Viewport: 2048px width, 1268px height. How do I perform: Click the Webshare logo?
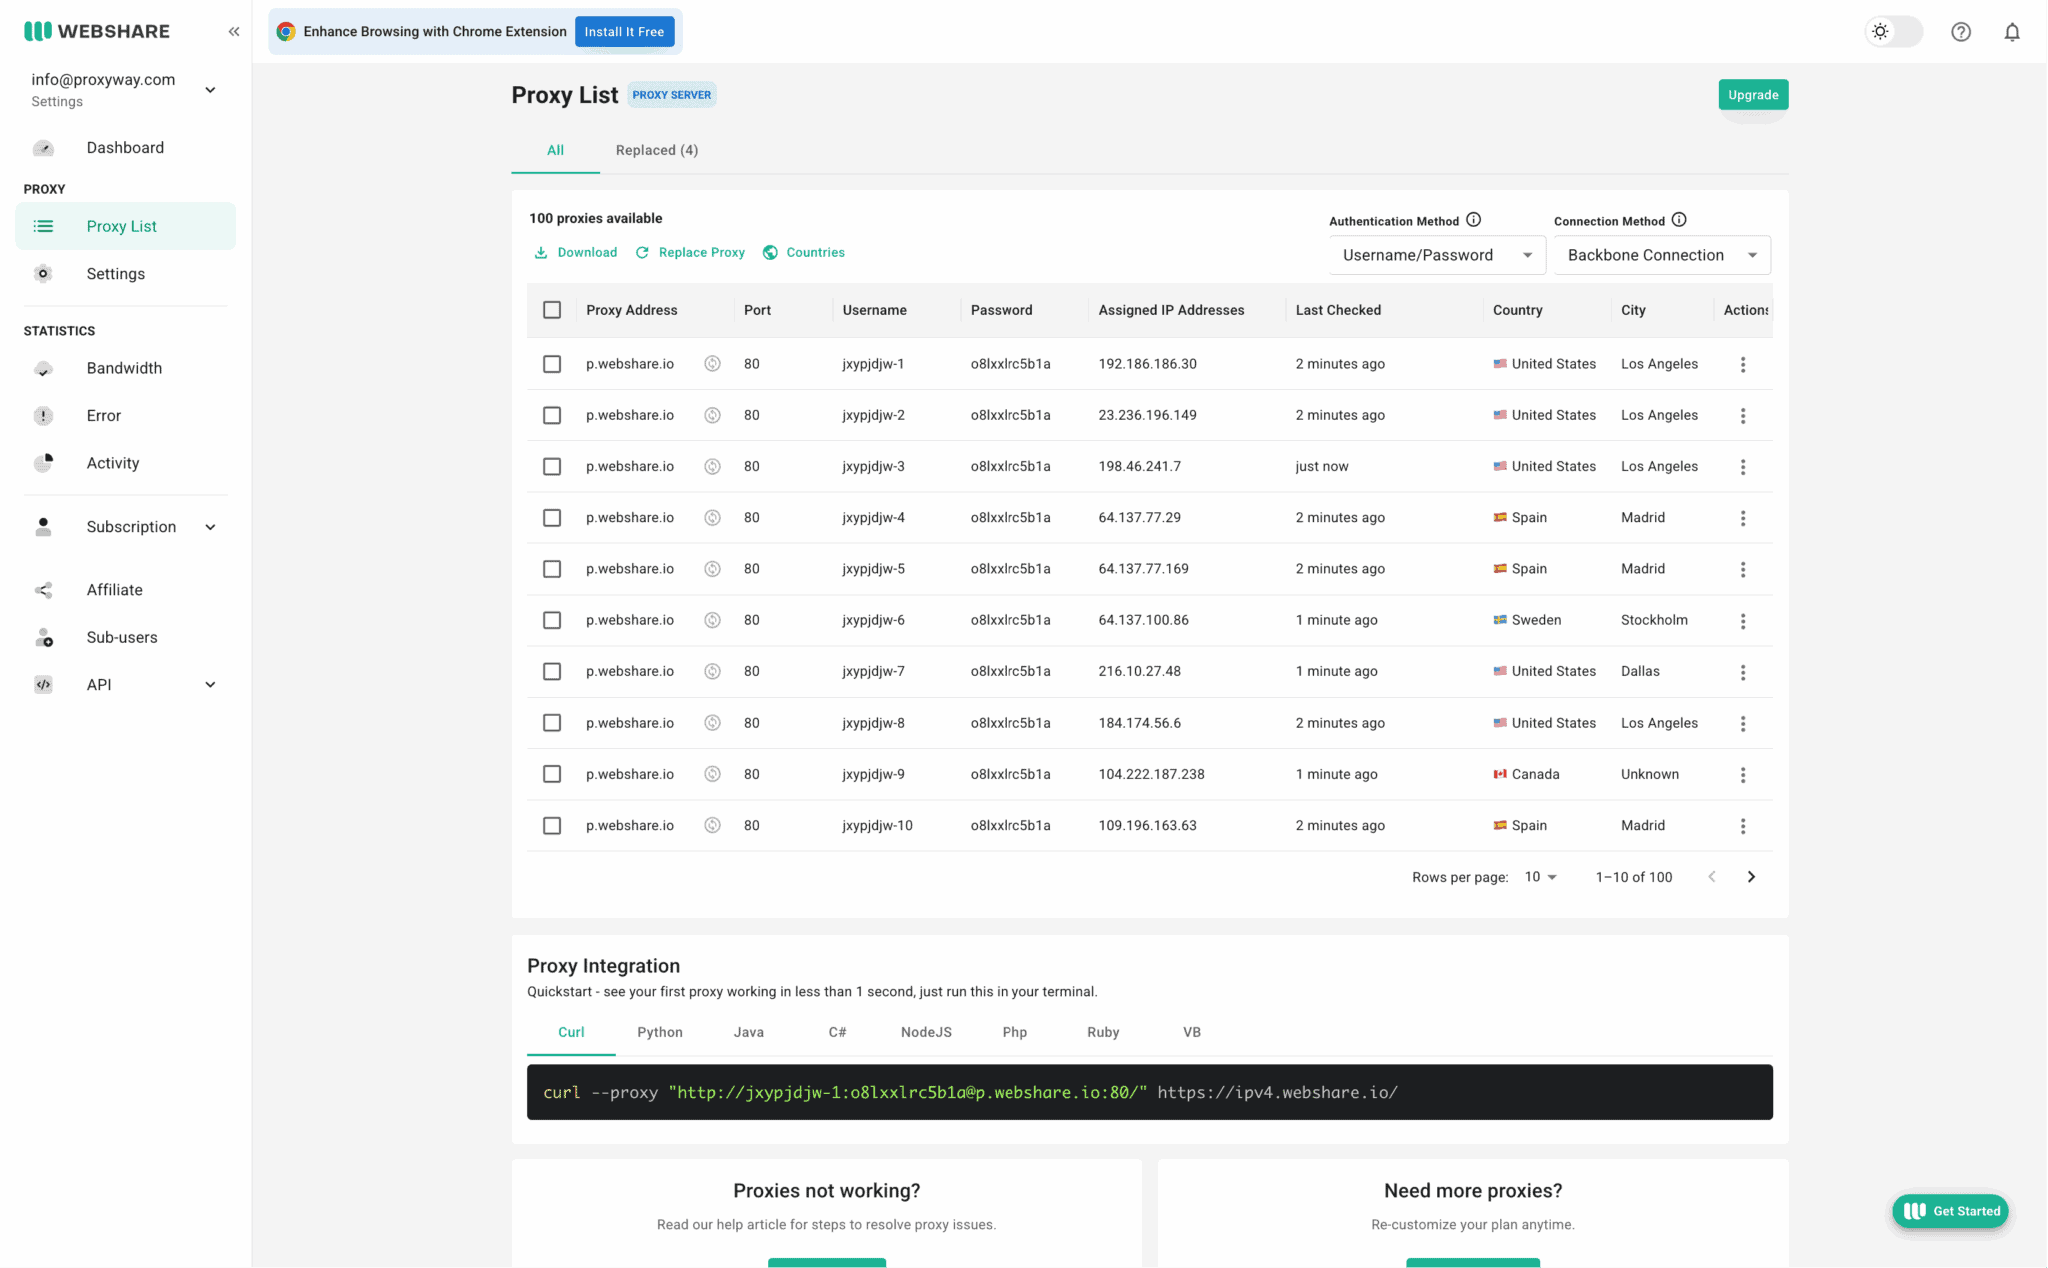click(95, 30)
